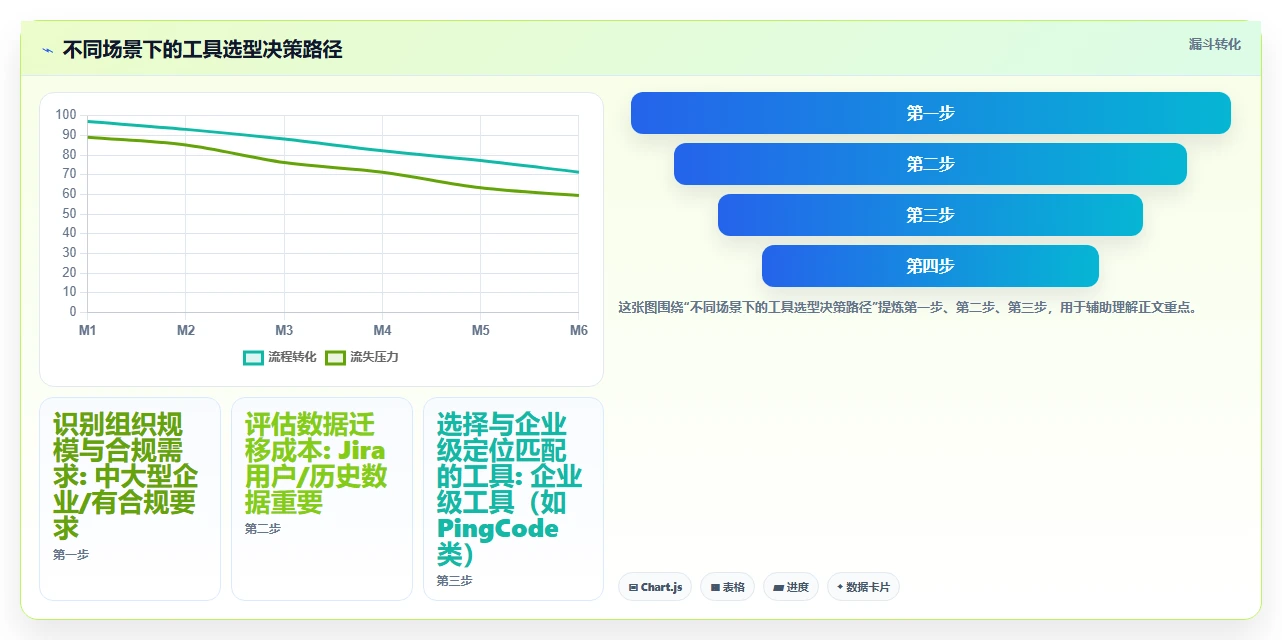
Task: Open the 评估数据迁移成本 card
Action: click(x=322, y=499)
